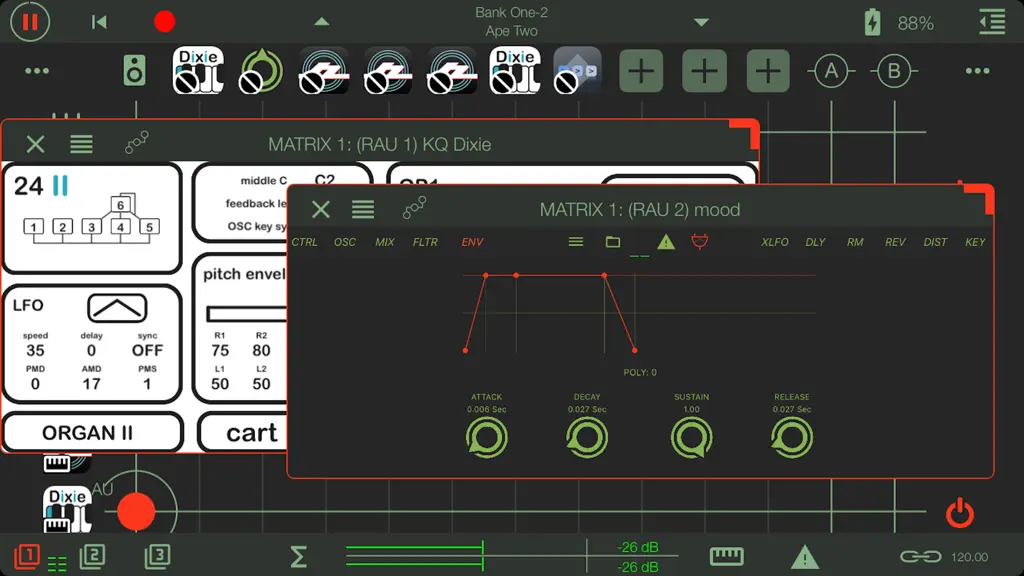1024x576 pixels.
Task: Click the ATTACK knob
Action: (x=487, y=438)
